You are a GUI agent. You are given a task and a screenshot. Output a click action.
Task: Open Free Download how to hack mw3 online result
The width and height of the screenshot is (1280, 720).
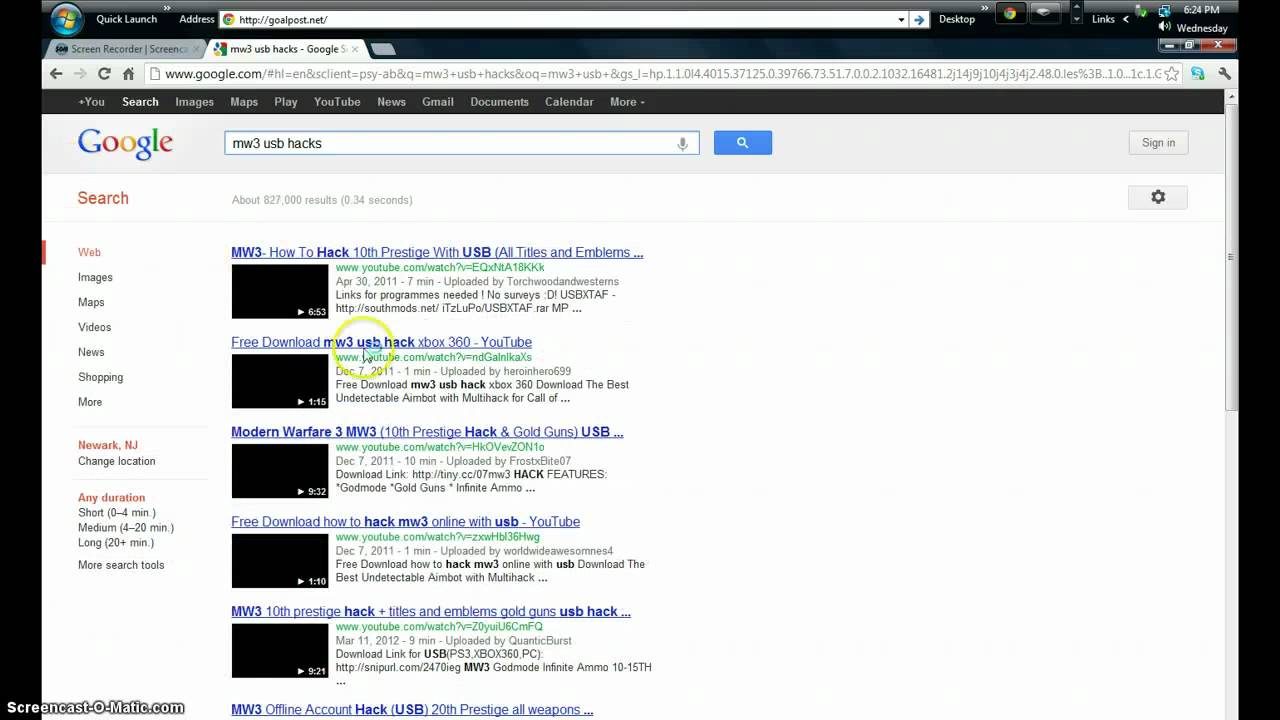(x=405, y=522)
